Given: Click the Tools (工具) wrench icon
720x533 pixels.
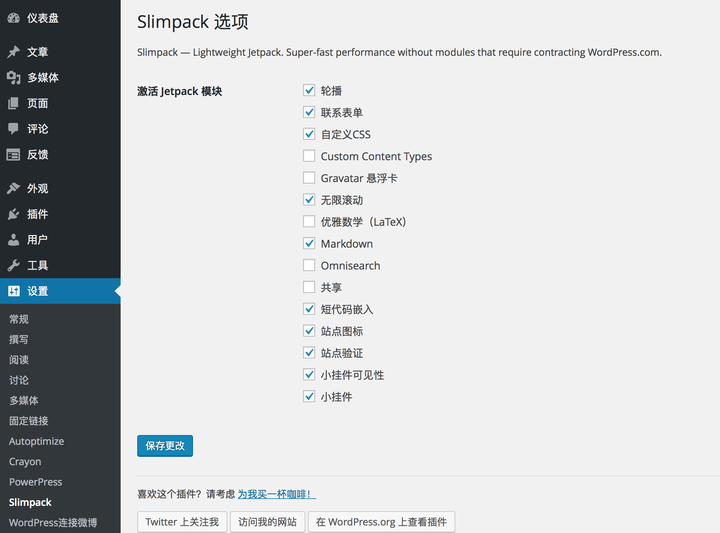Looking at the screenshot, I should coord(13,266).
